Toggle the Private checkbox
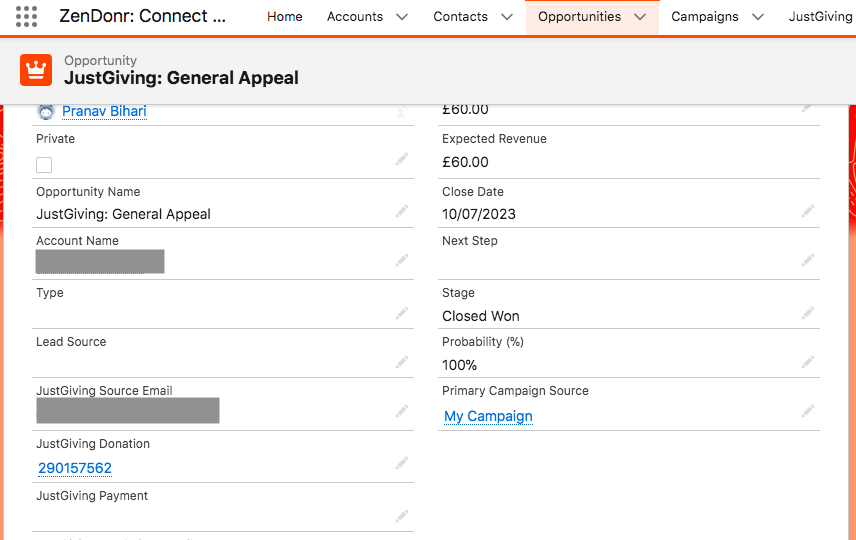This screenshot has height=540, width=856. 44,164
